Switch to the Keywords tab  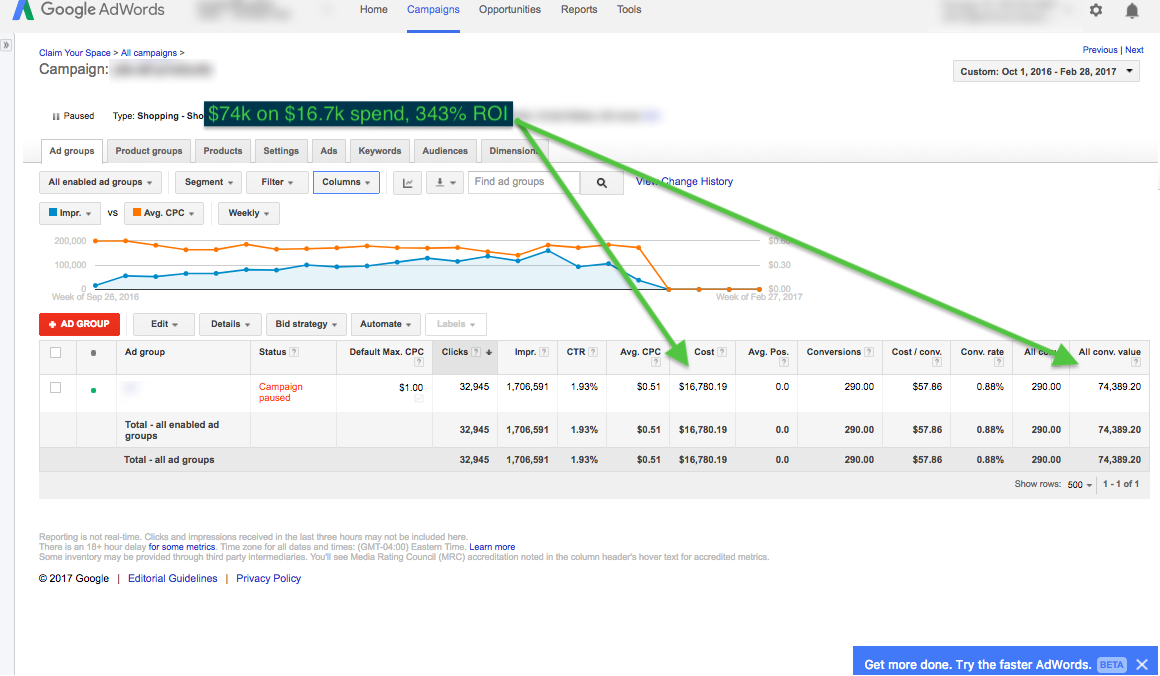click(380, 151)
